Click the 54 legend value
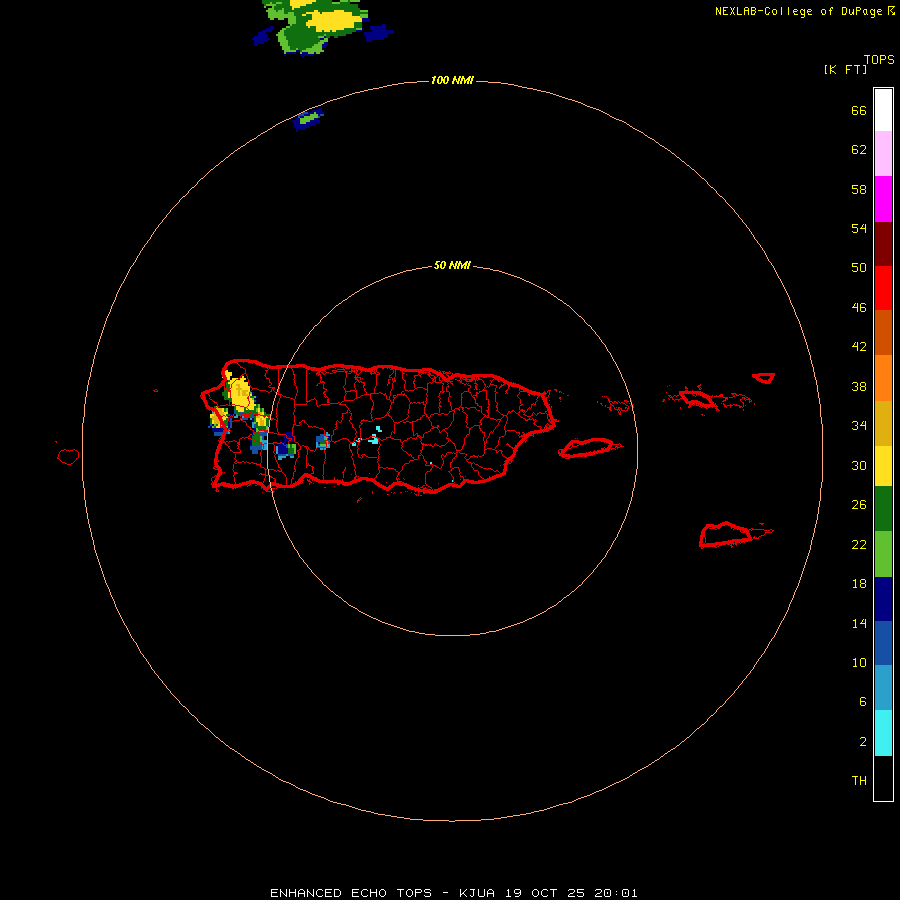Viewport: 900px width, 900px height. [x=859, y=228]
